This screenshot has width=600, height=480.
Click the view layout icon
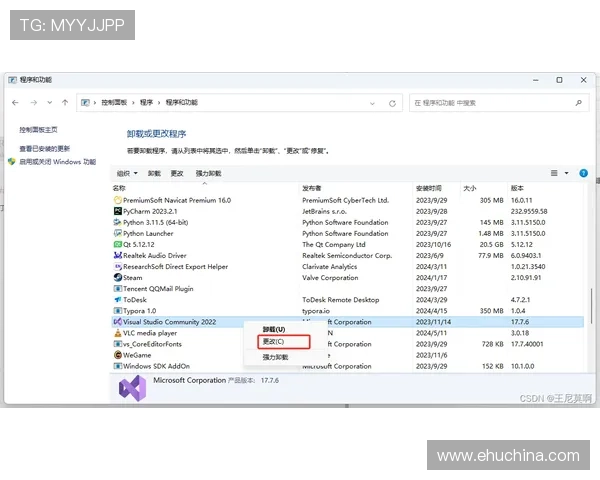tap(554, 173)
